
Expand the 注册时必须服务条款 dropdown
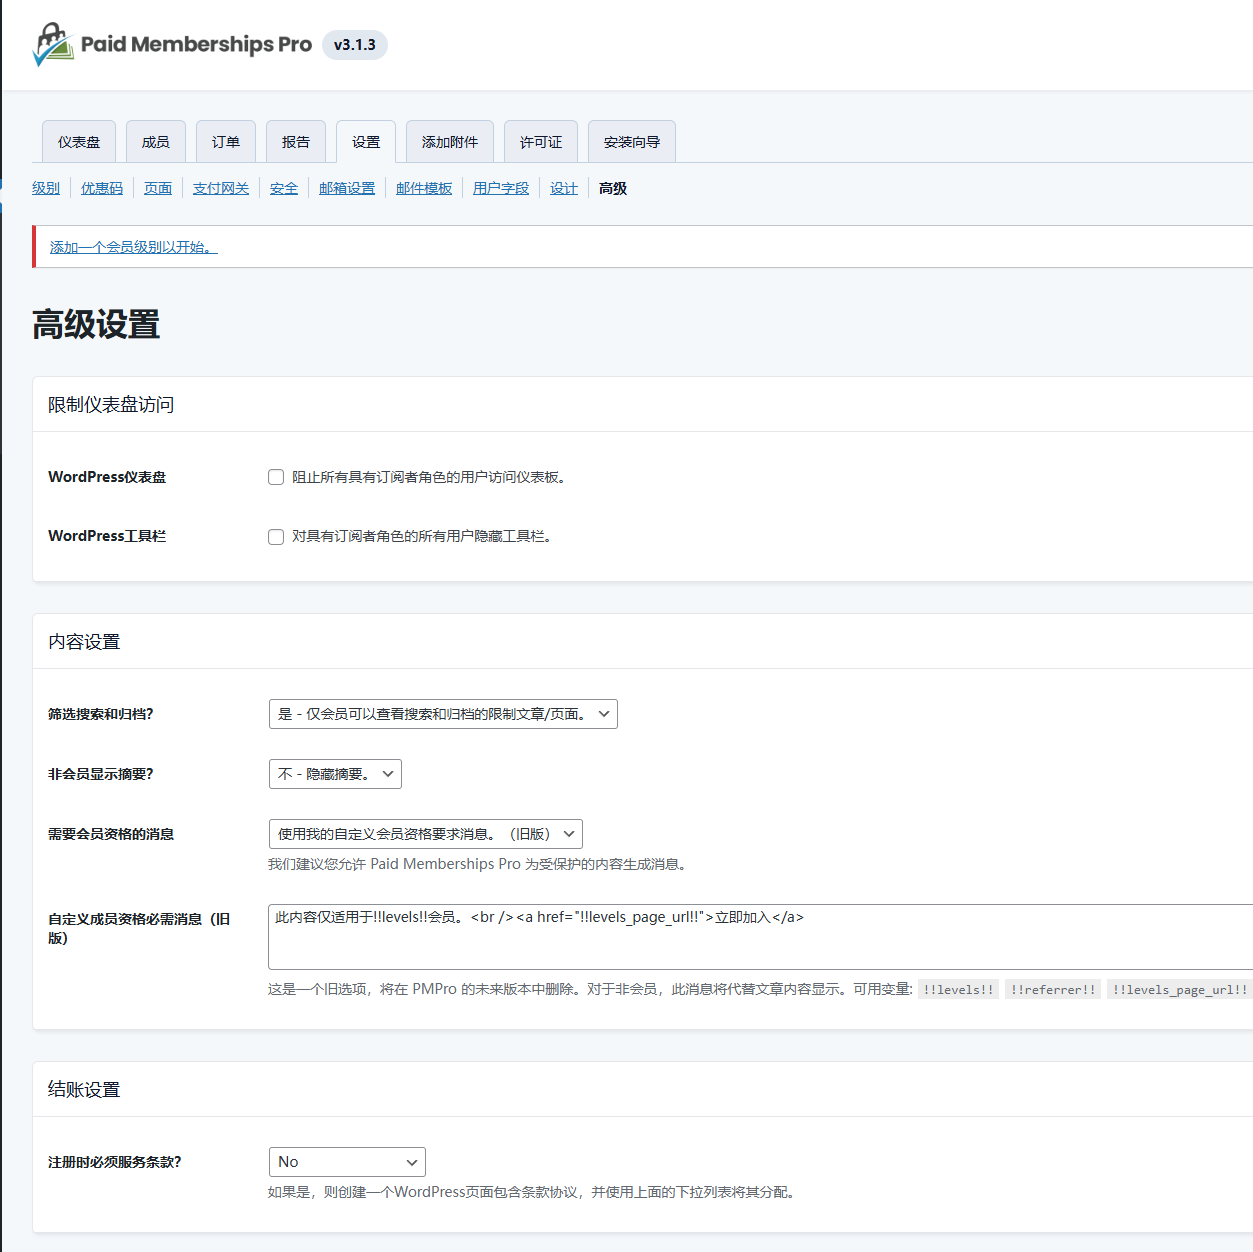point(347,1162)
